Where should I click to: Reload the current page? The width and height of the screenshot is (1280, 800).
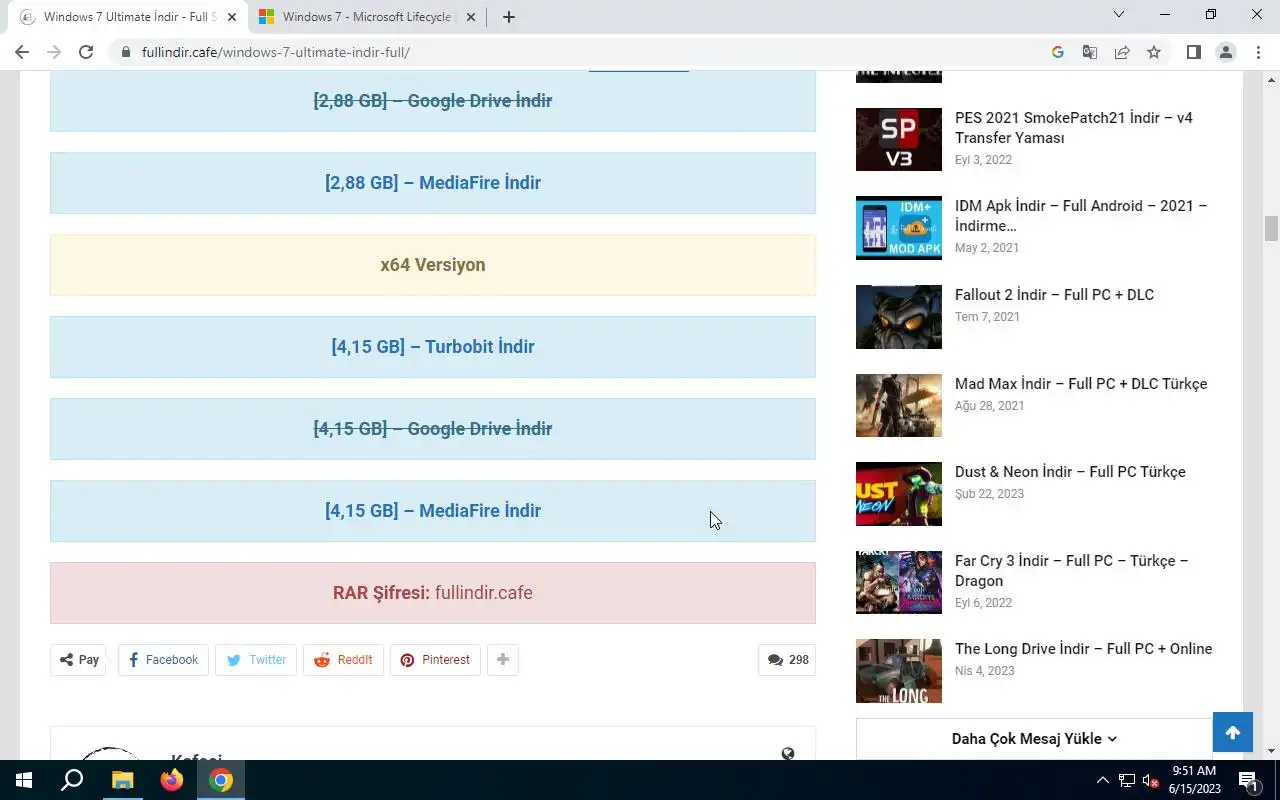86,52
